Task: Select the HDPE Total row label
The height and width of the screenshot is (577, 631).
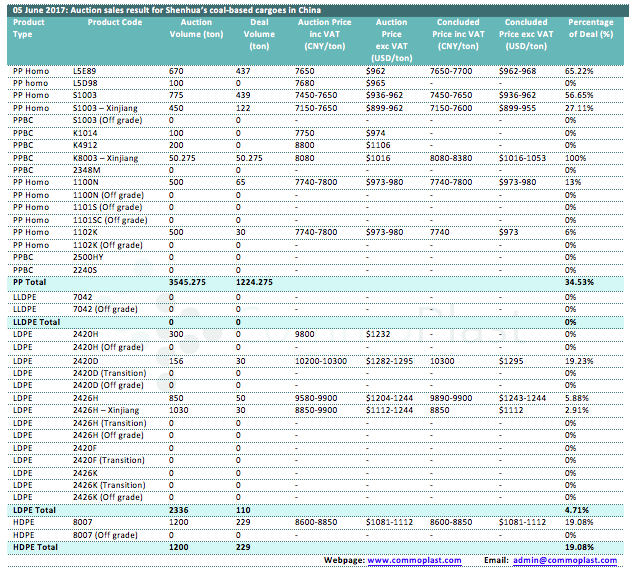Action: coord(33,547)
